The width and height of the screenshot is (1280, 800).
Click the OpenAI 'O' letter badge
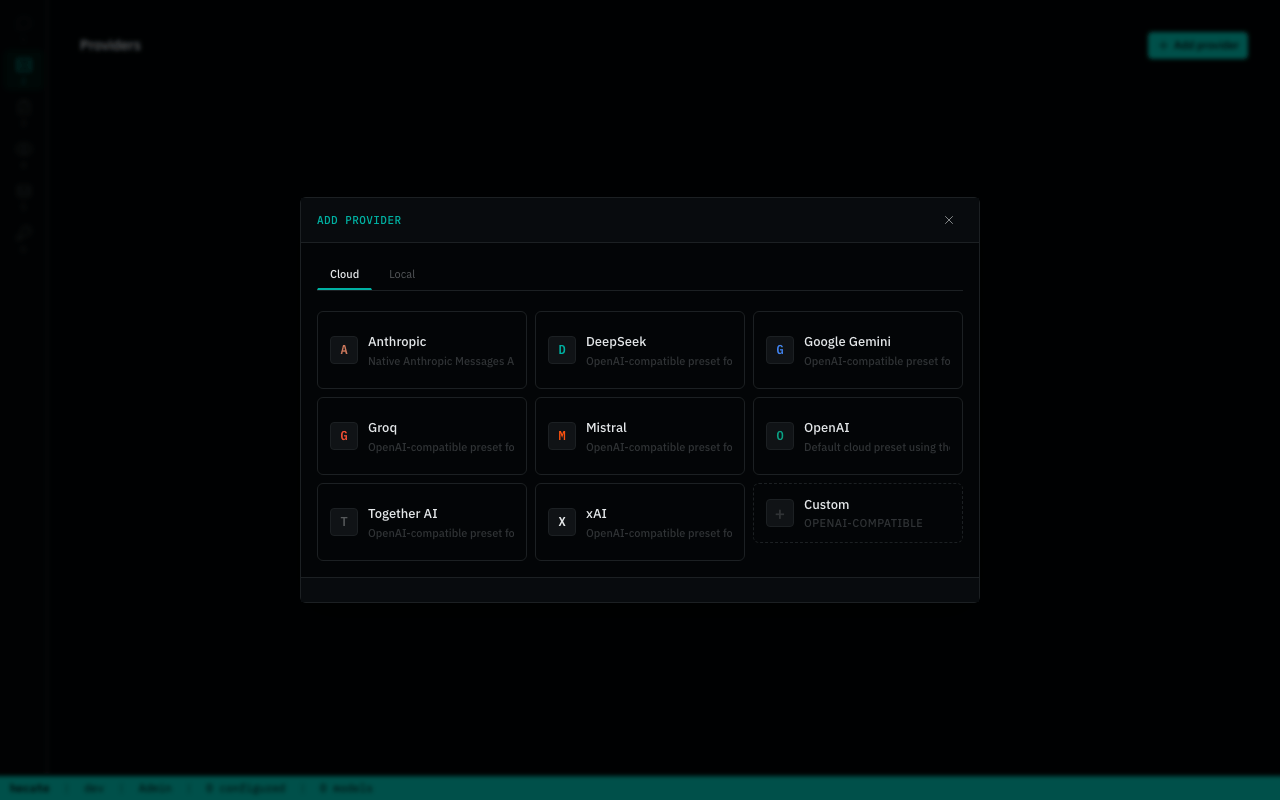pos(780,436)
